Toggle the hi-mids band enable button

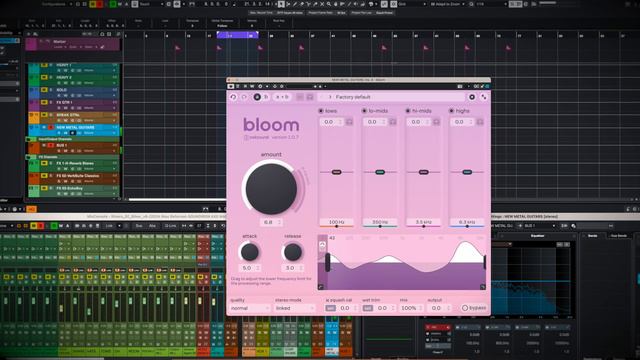coord(408,111)
